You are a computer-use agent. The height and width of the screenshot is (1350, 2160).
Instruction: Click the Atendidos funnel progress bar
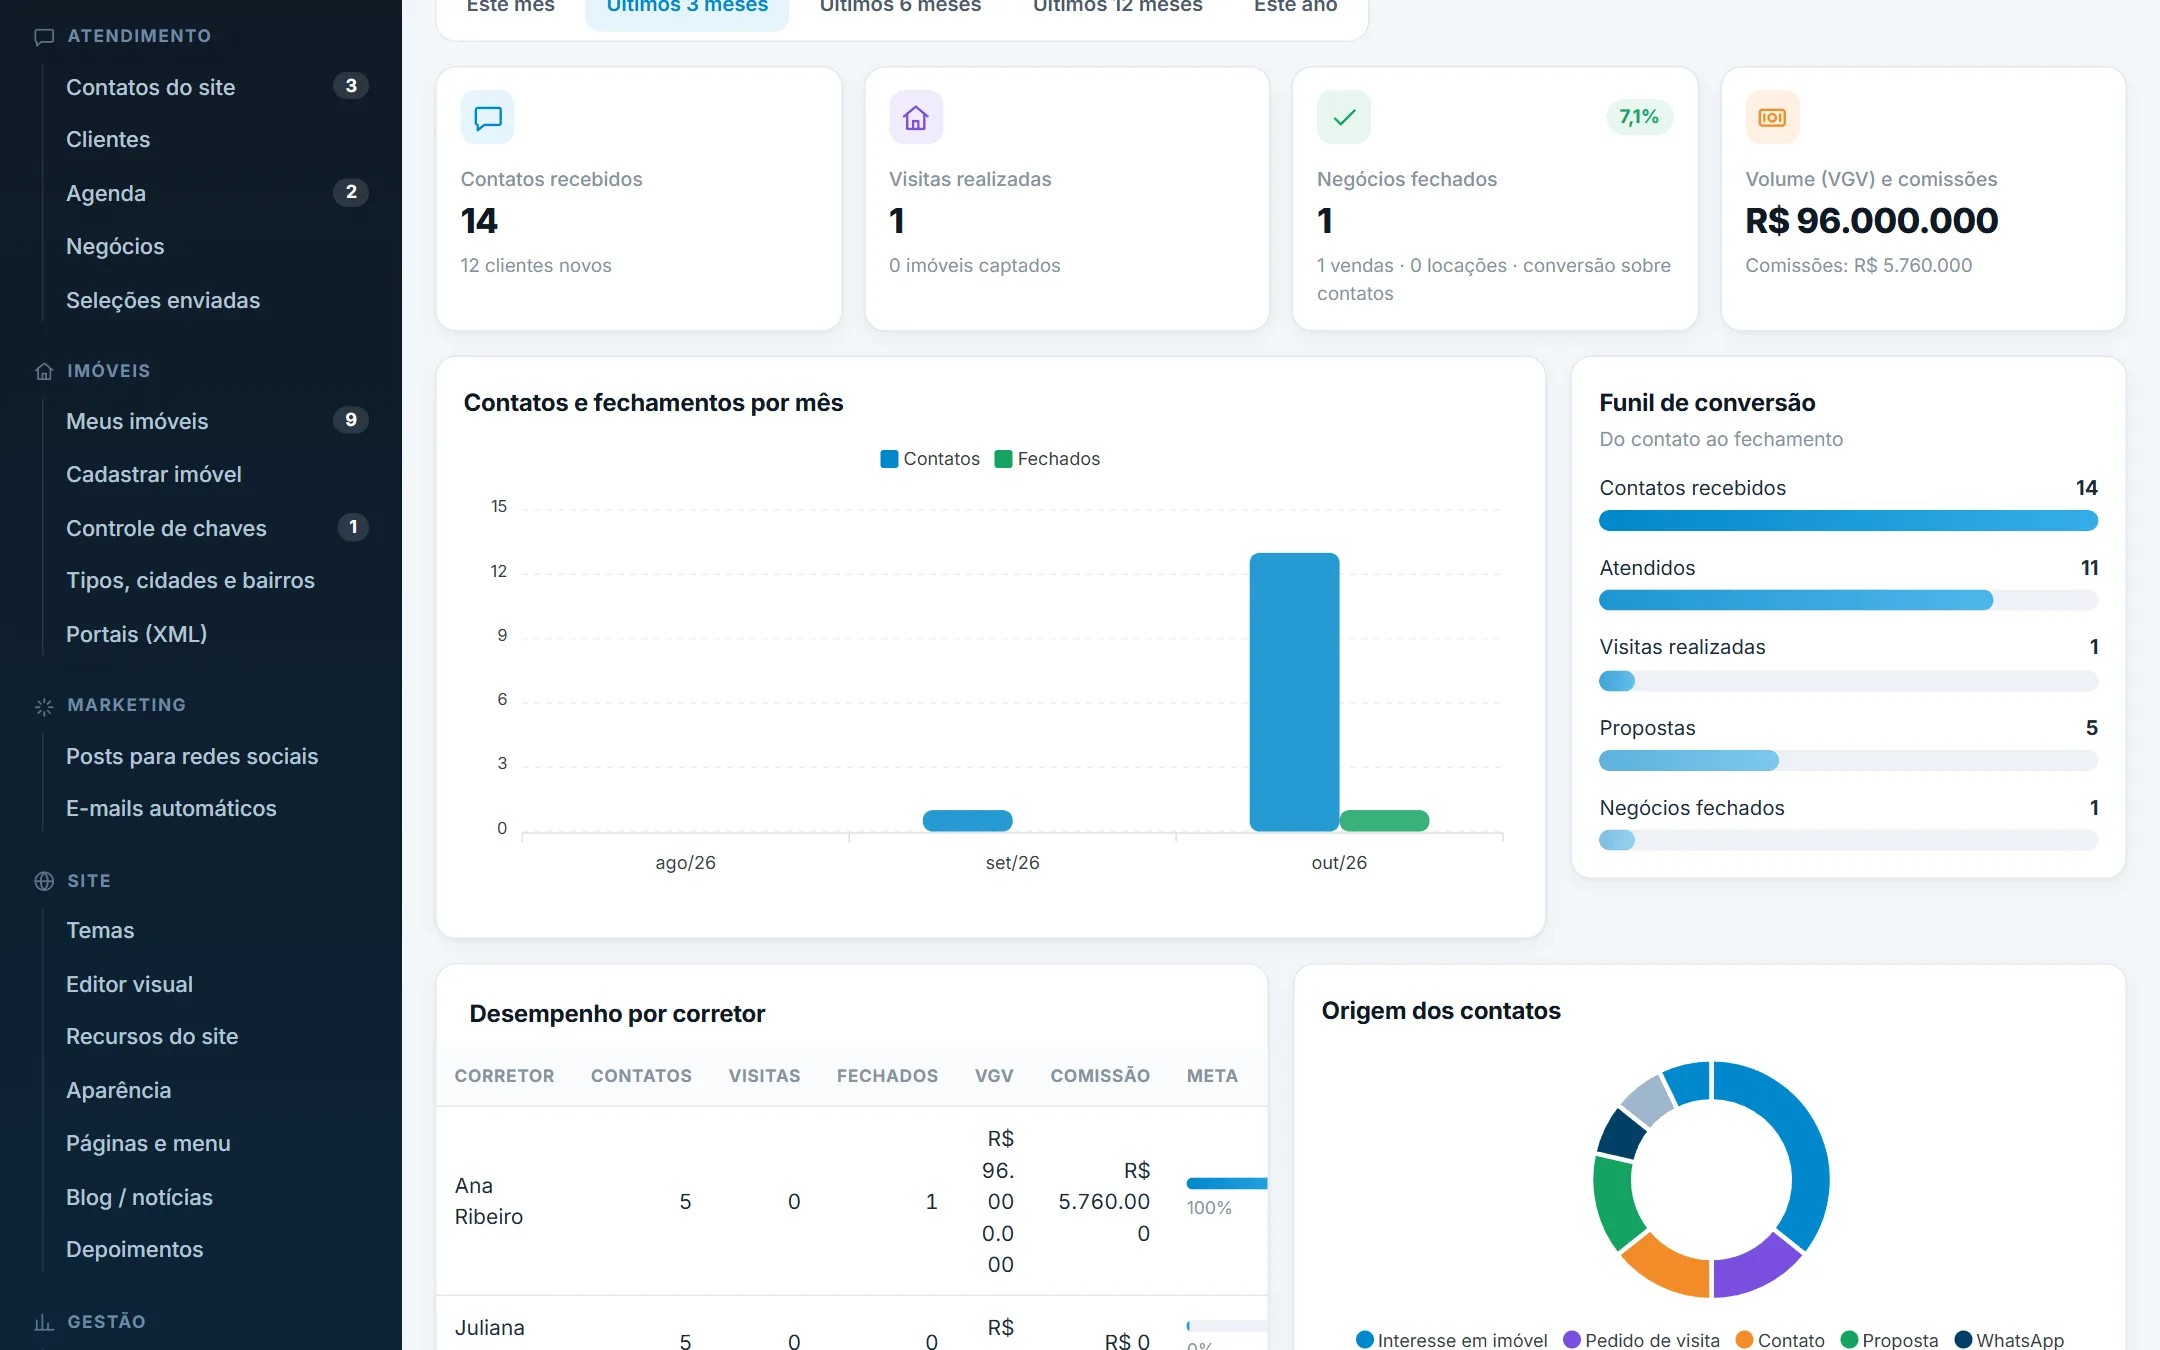(x=1848, y=600)
